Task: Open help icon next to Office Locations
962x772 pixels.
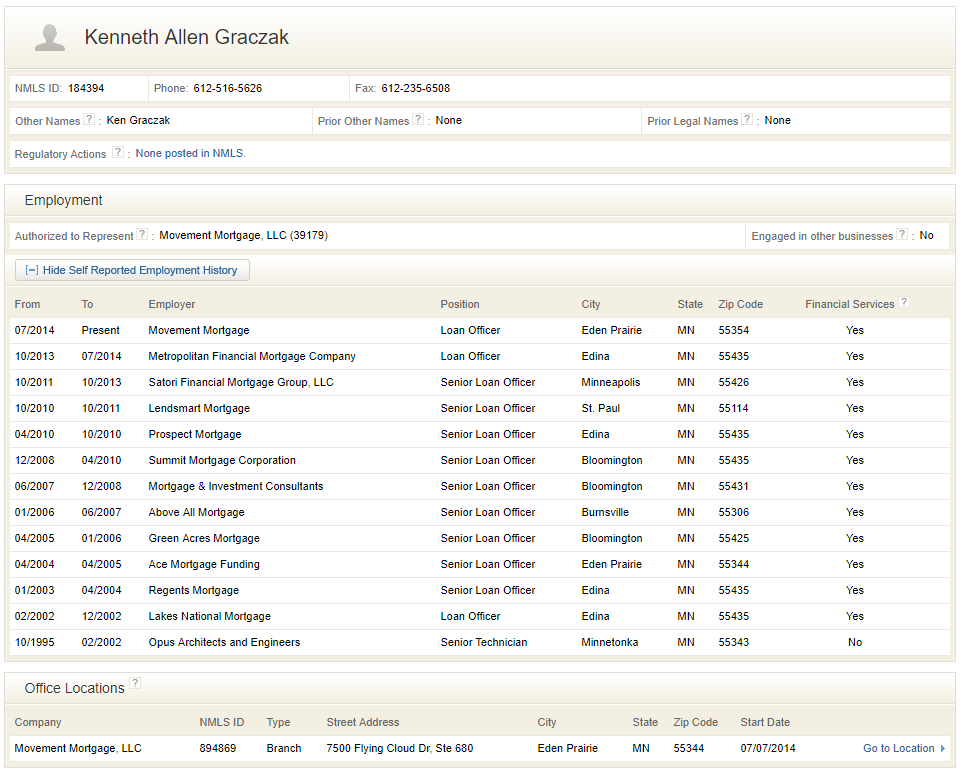Action: [x=135, y=684]
